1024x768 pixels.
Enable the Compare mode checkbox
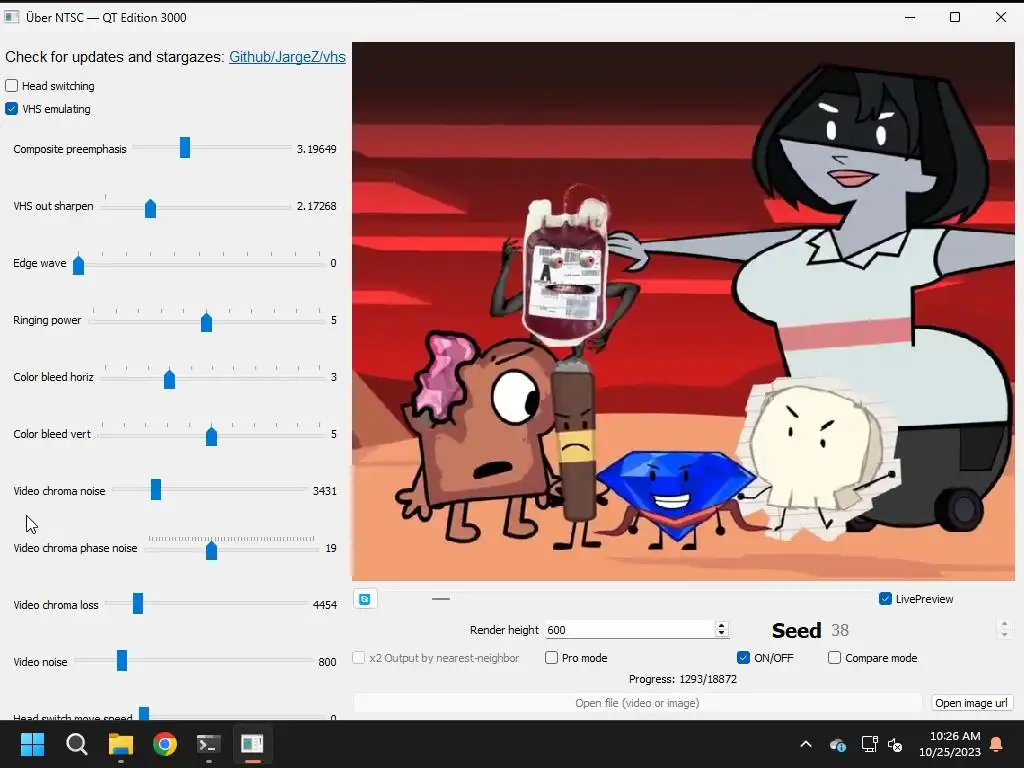[834, 658]
